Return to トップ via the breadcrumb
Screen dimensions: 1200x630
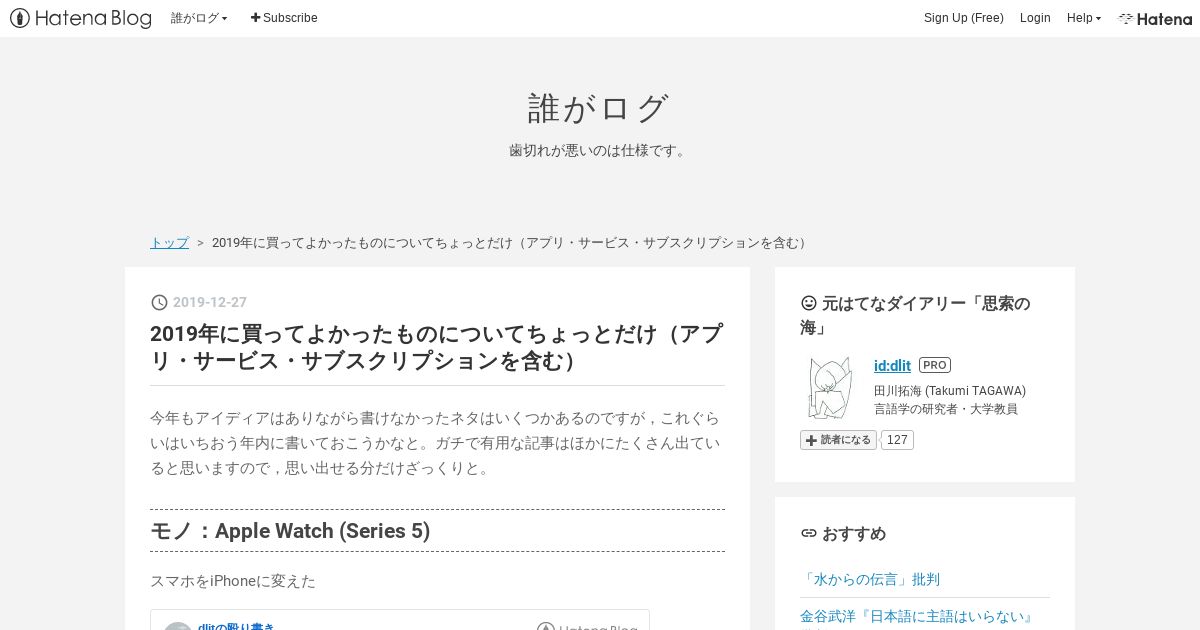pyautogui.click(x=169, y=242)
